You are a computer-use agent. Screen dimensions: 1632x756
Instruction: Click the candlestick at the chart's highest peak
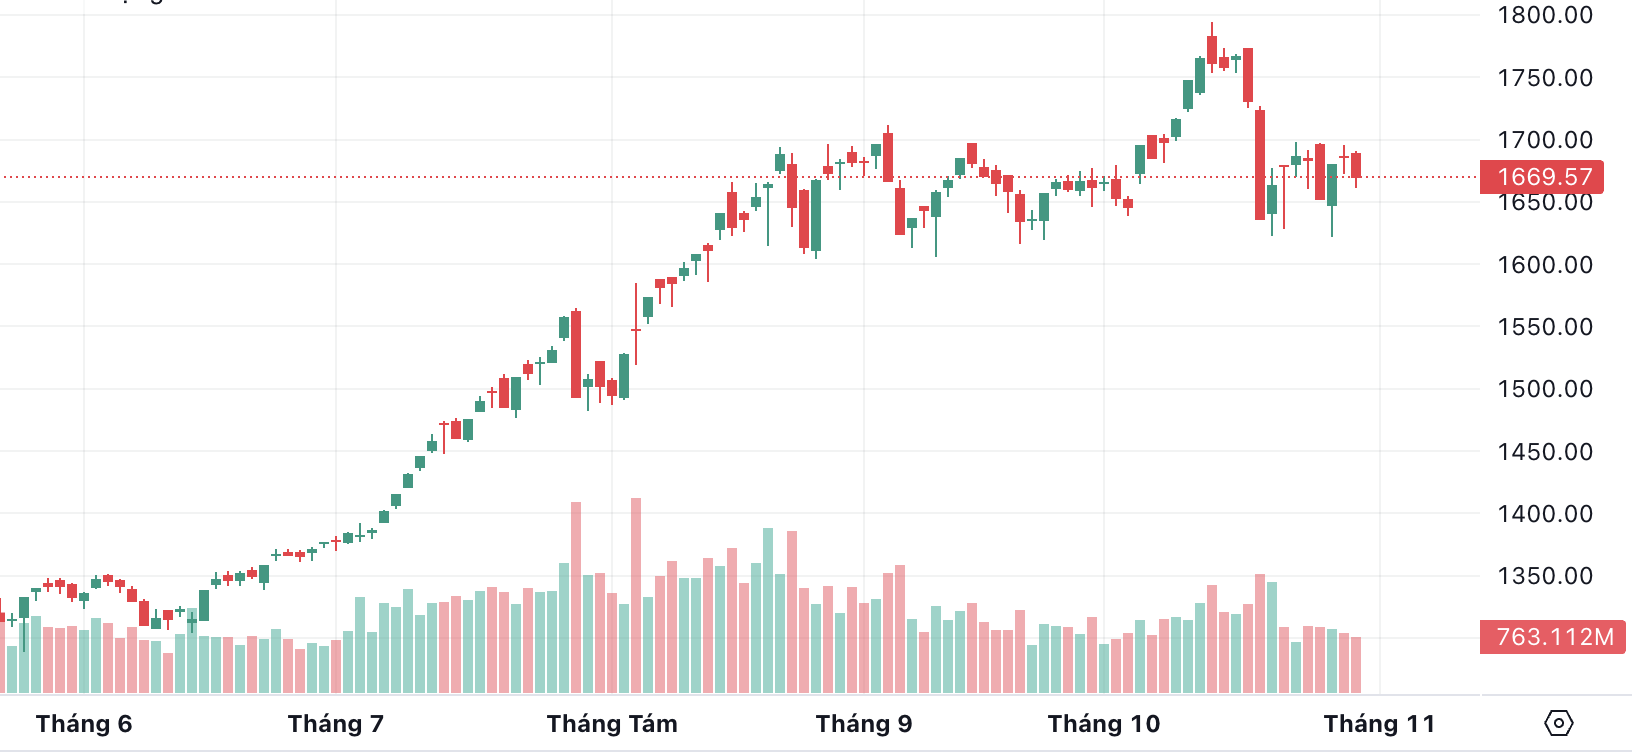tap(1212, 49)
